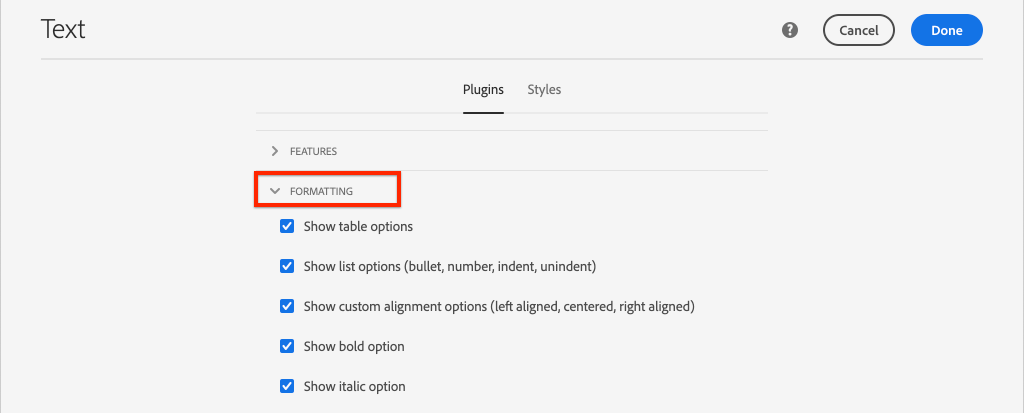The height and width of the screenshot is (413, 1024).
Task: Click the Cancel button
Action: pyautogui.click(x=859, y=30)
